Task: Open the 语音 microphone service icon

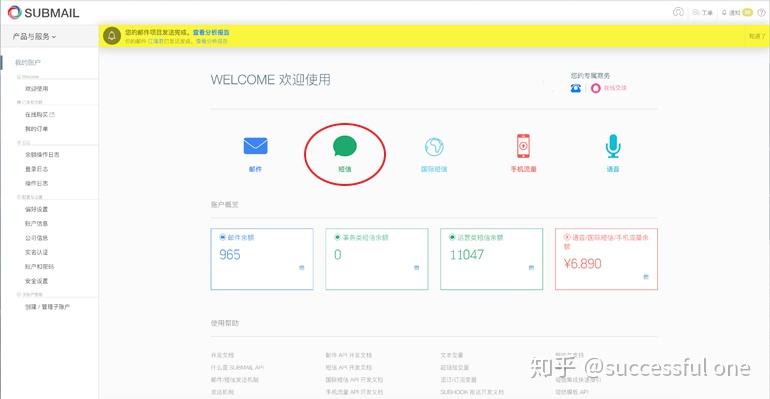Action: click(x=613, y=146)
